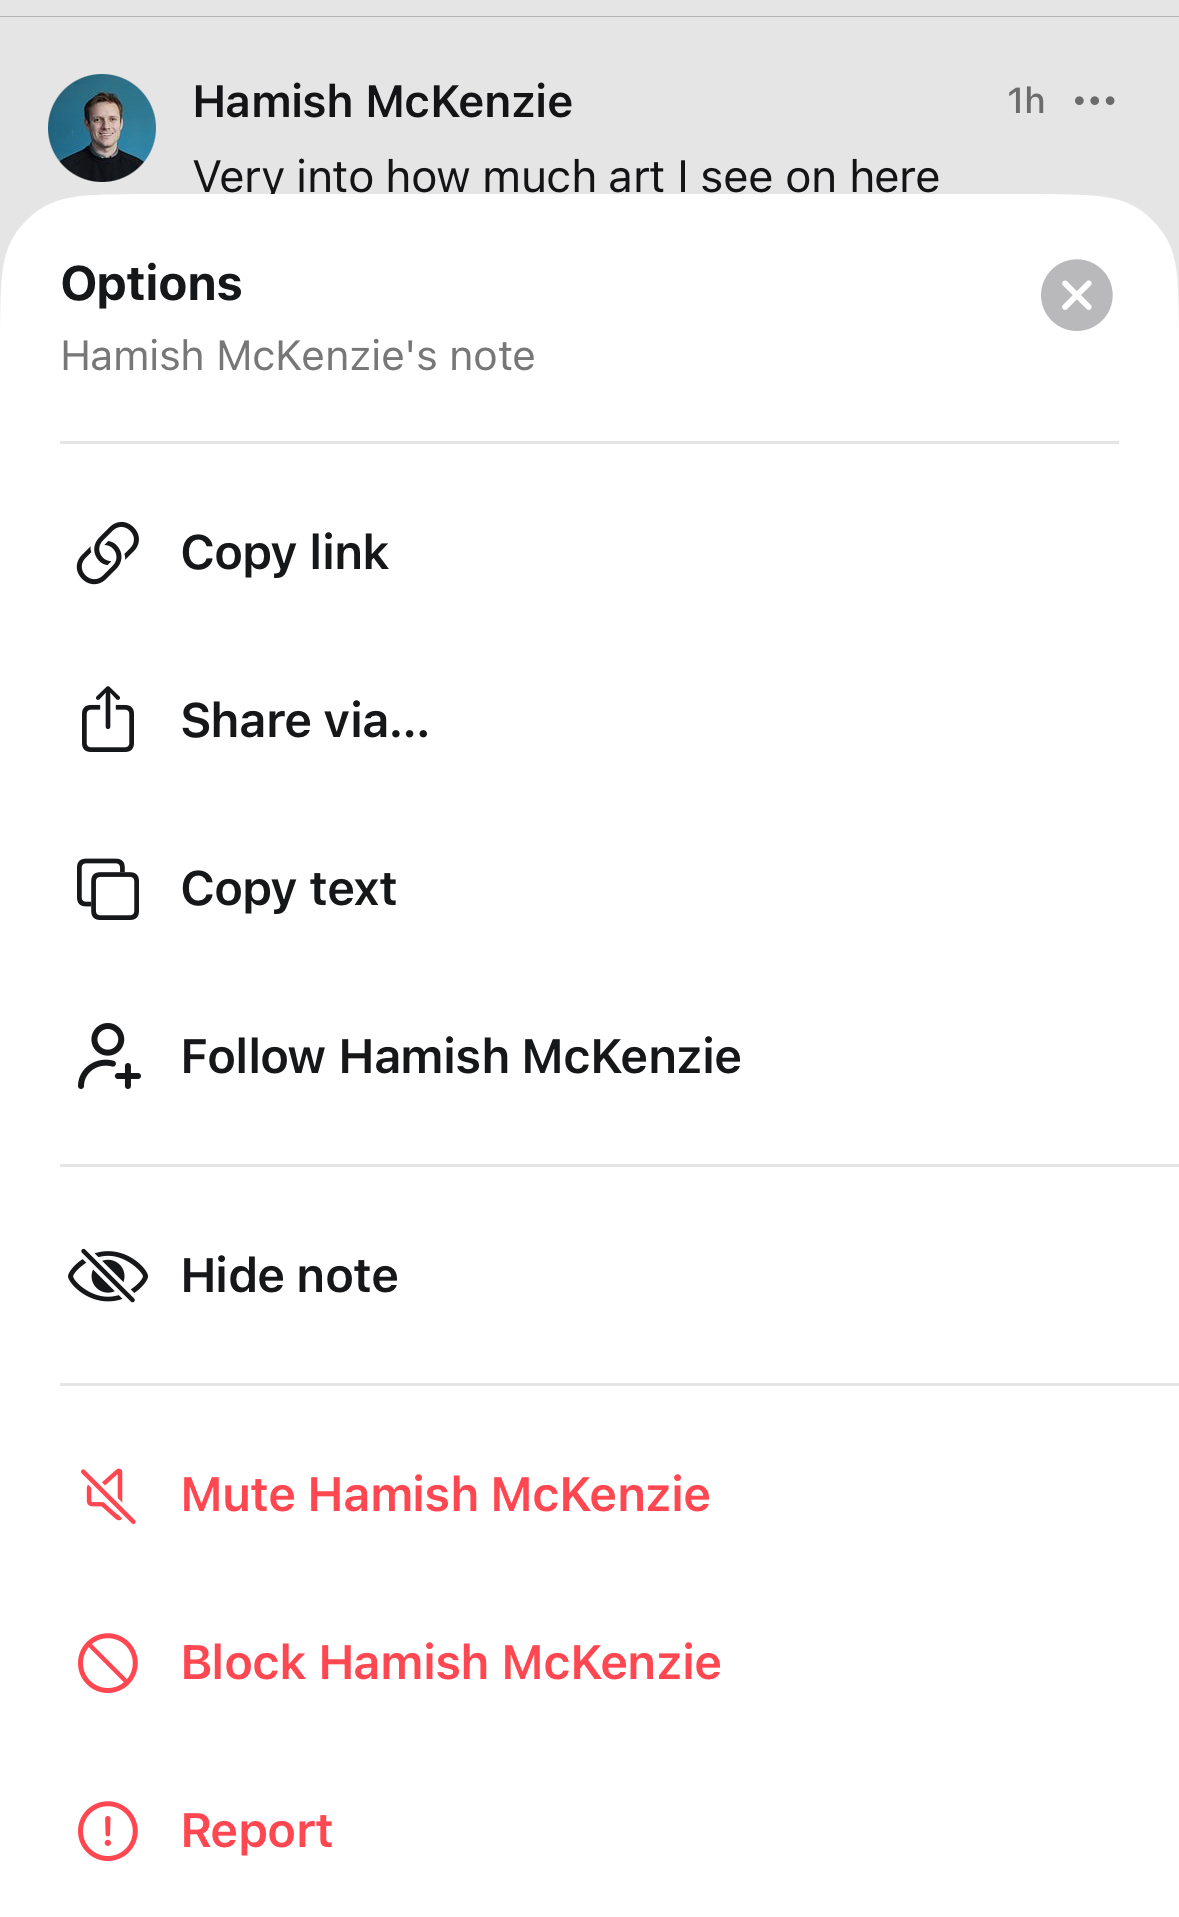Follow Hamish McKenzie
Viewport: 1179px width, 1917px height.
coord(589,1056)
